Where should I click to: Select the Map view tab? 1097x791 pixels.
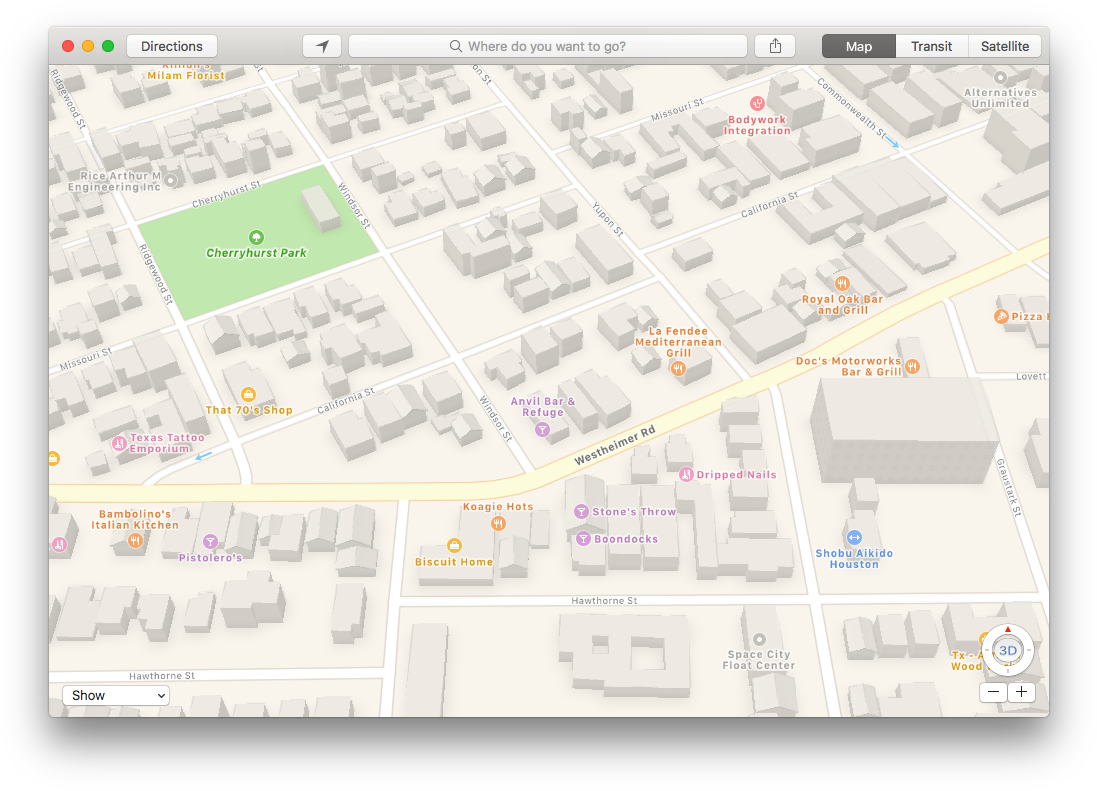coord(857,45)
